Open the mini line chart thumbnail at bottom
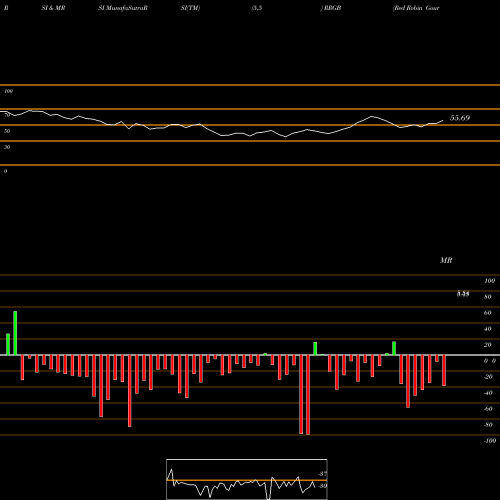The image size is (500, 500). (247, 479)
